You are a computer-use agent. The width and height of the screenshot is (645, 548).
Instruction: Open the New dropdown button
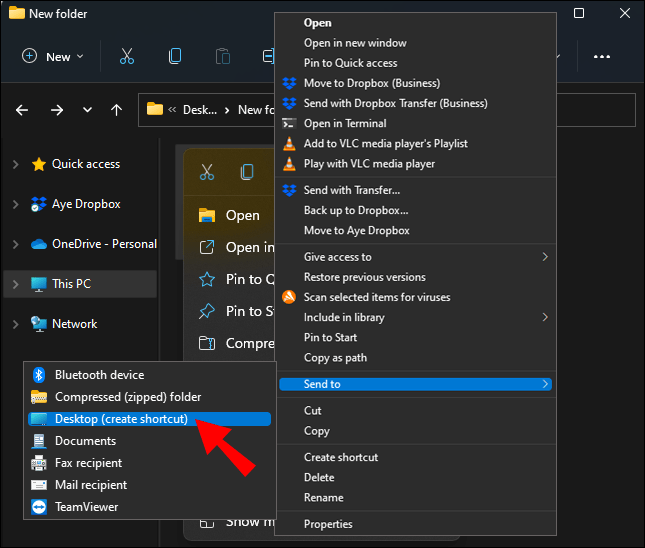53,57
